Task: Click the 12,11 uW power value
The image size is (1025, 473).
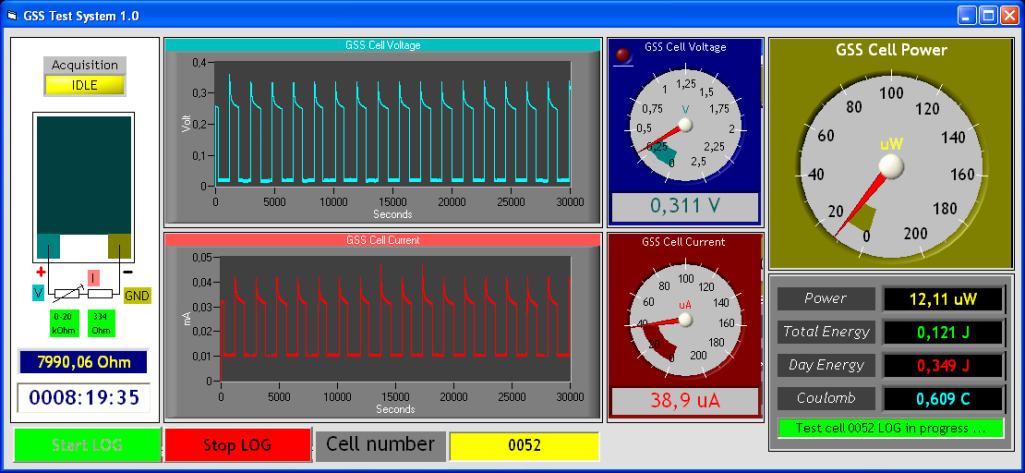Action: tap(943, 299)
